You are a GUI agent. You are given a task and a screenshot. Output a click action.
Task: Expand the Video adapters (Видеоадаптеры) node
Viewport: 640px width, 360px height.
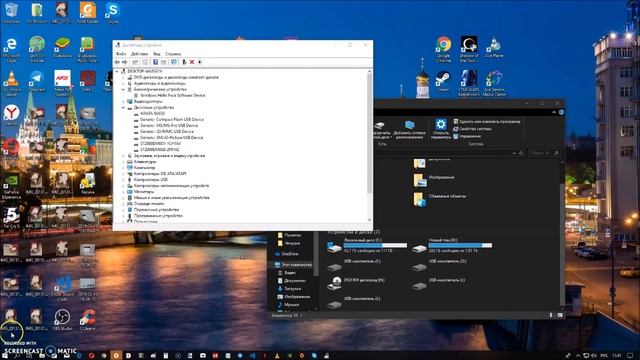click(x=123, y=101)
